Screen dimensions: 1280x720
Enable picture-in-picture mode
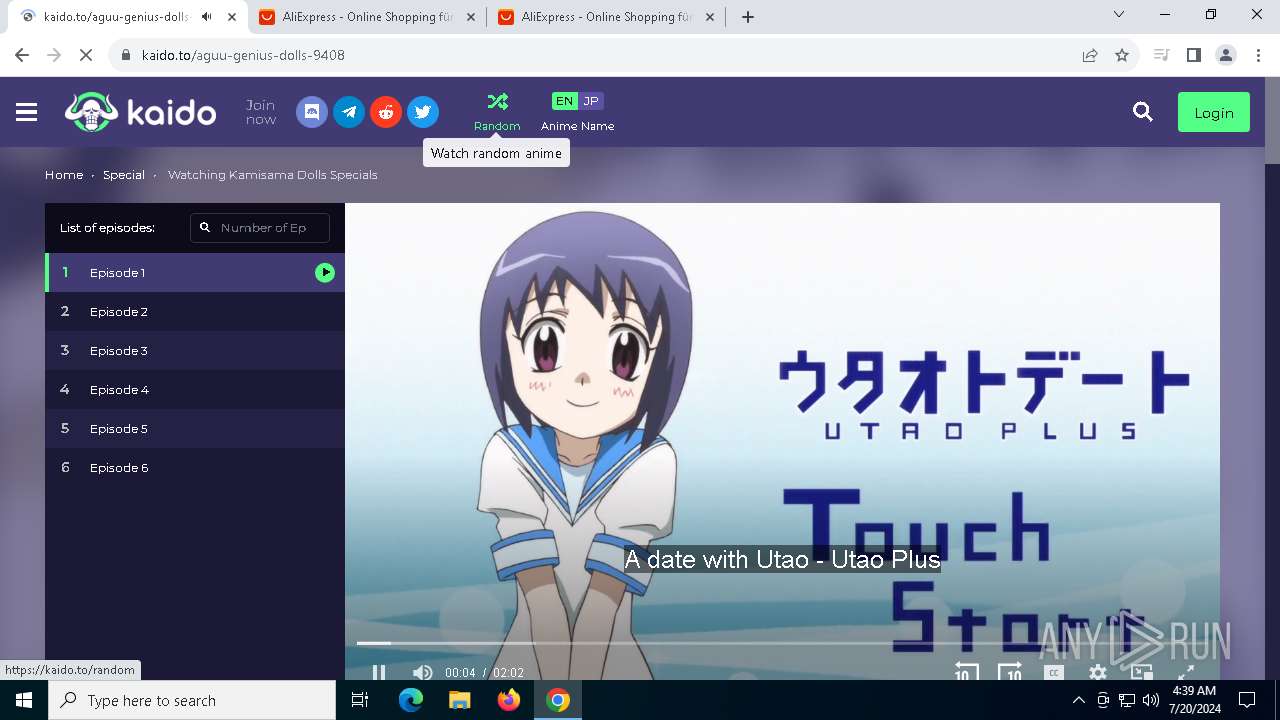pos(1142,673)
